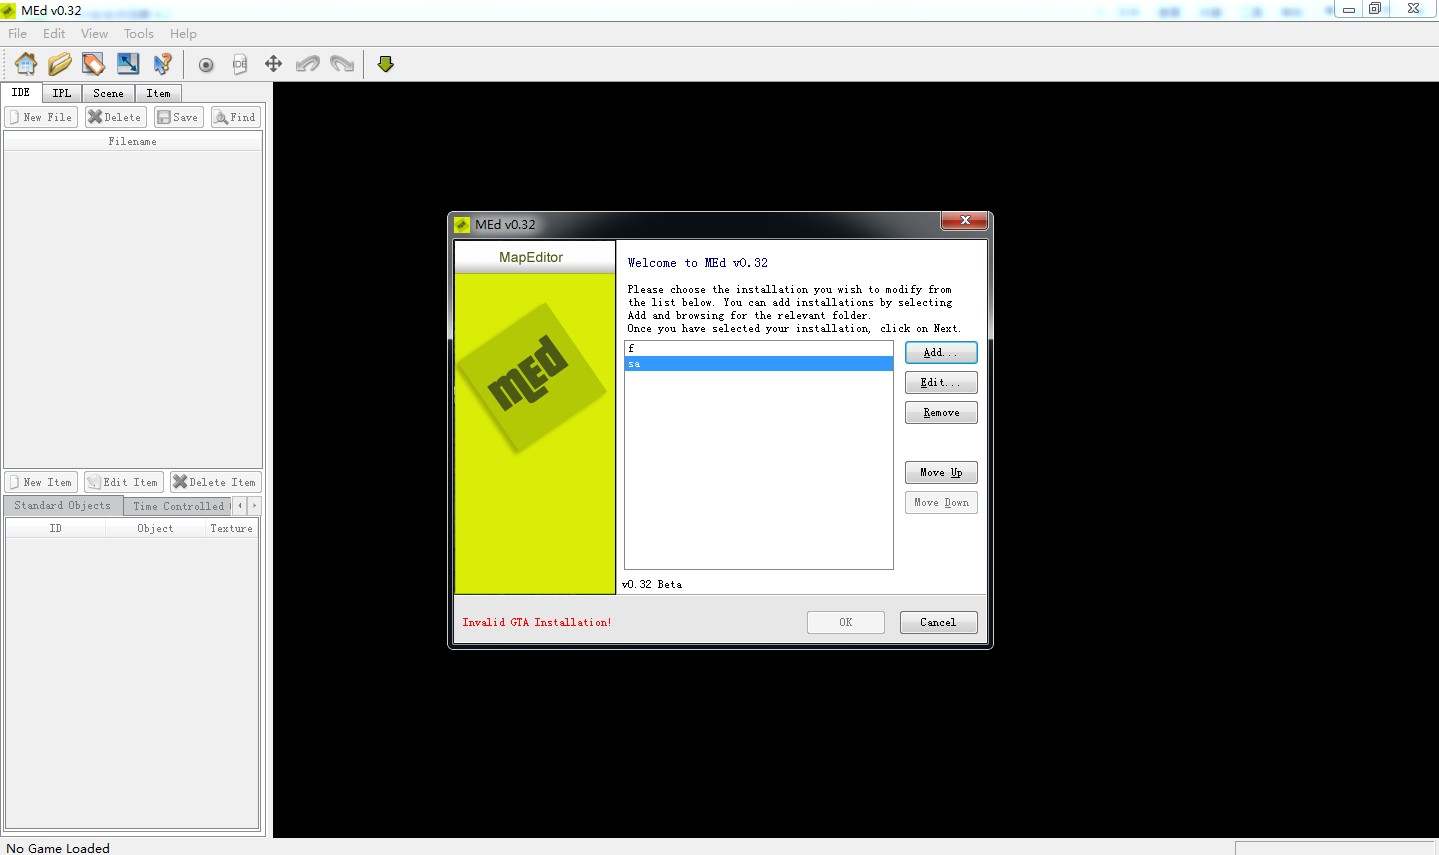The height and width of the screenshot is (855, 1439).
Task: Click the Find button
Action: [236, 117]
